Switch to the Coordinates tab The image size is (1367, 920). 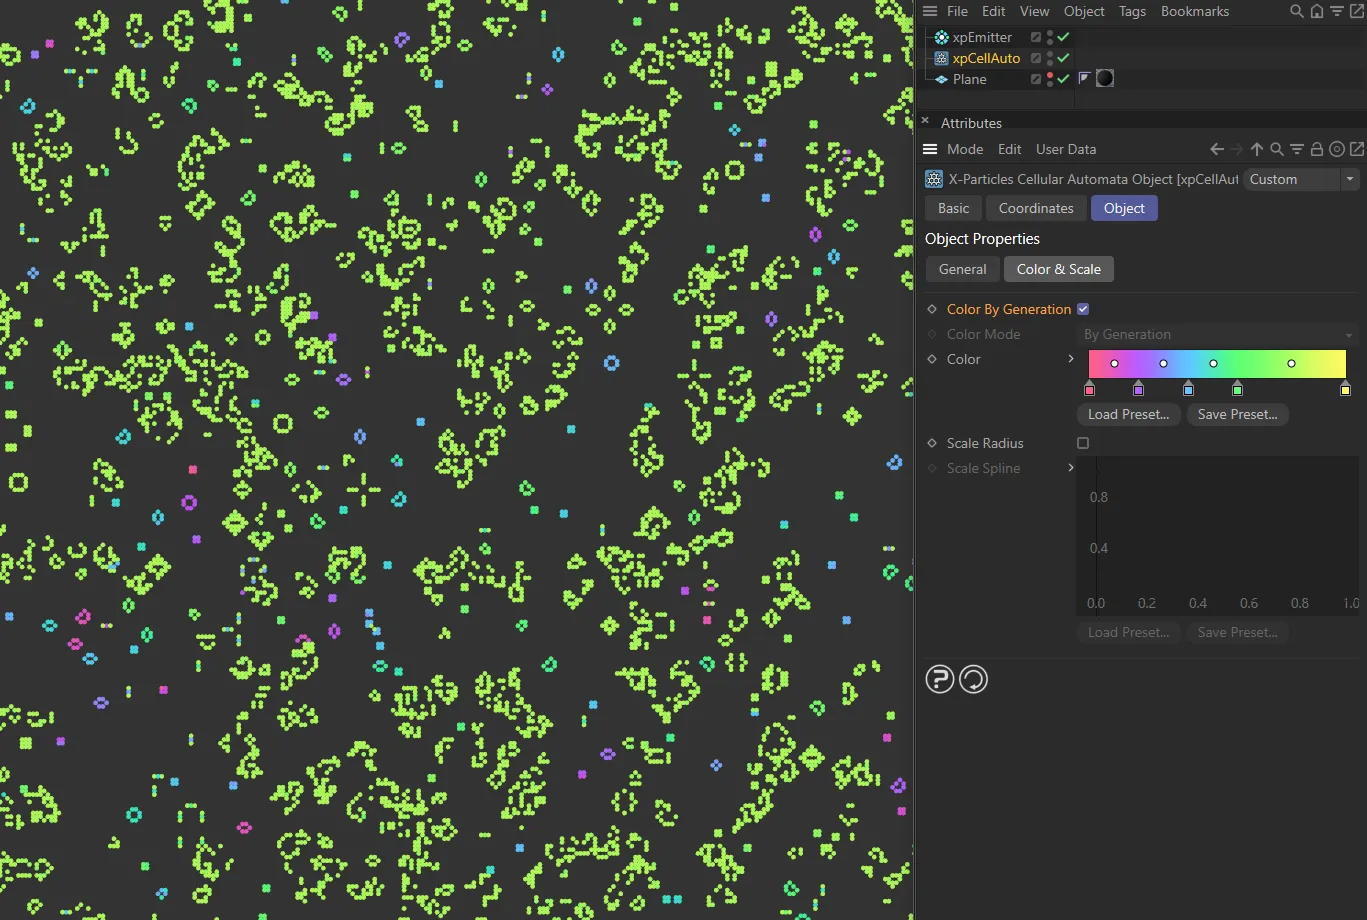coord(1035,208)
